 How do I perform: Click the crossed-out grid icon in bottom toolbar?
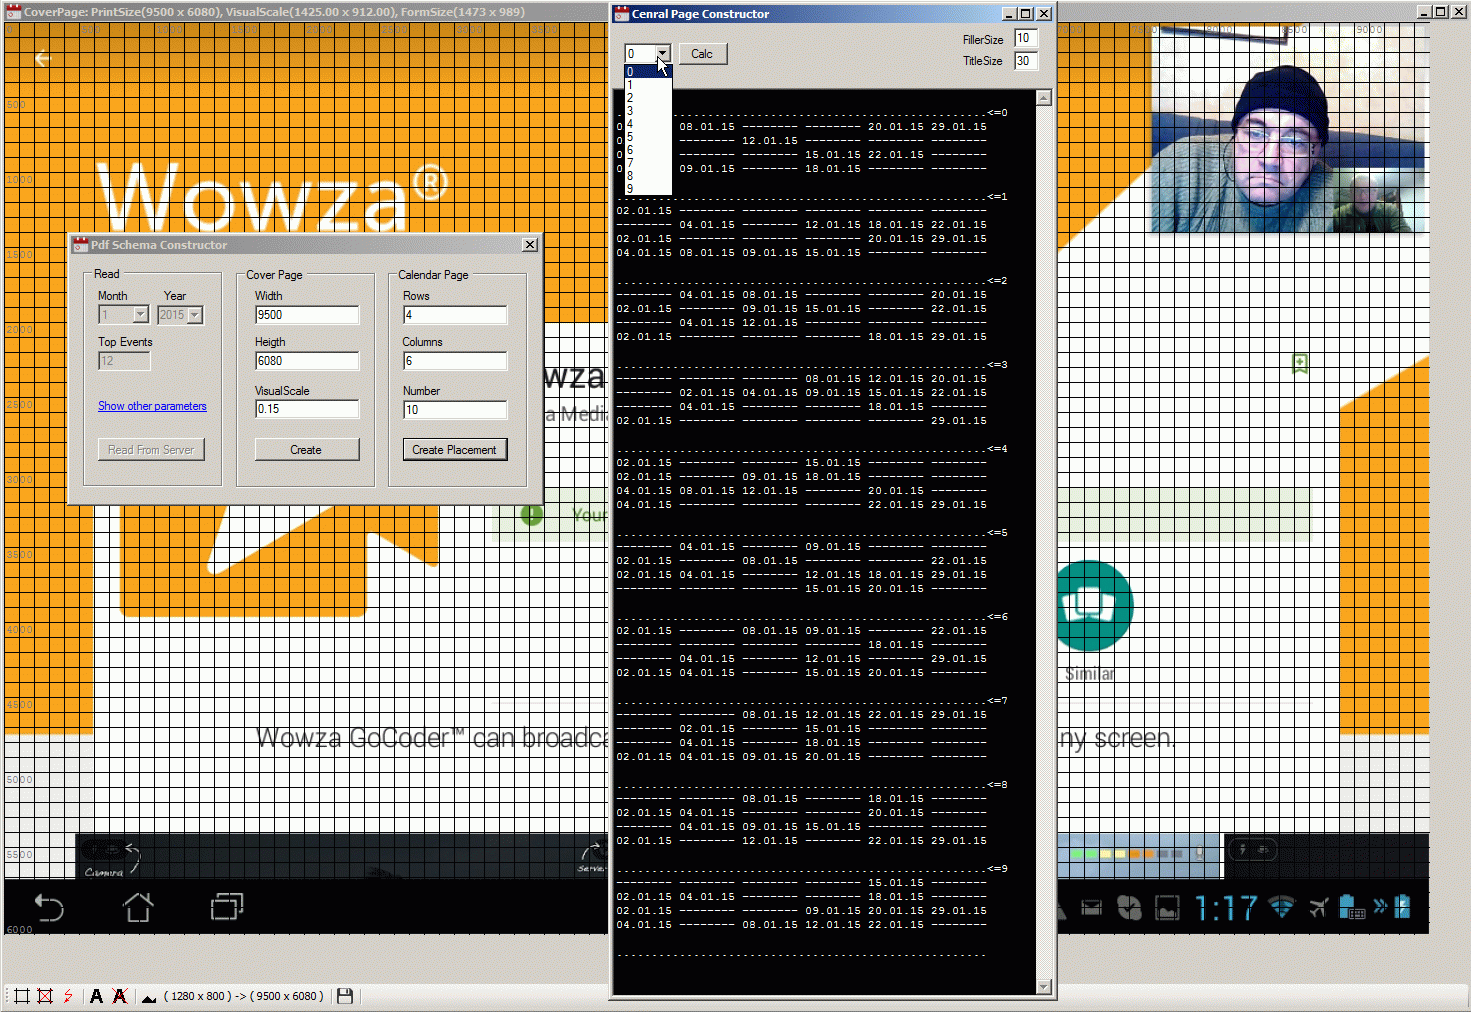[x=45, y=996]
